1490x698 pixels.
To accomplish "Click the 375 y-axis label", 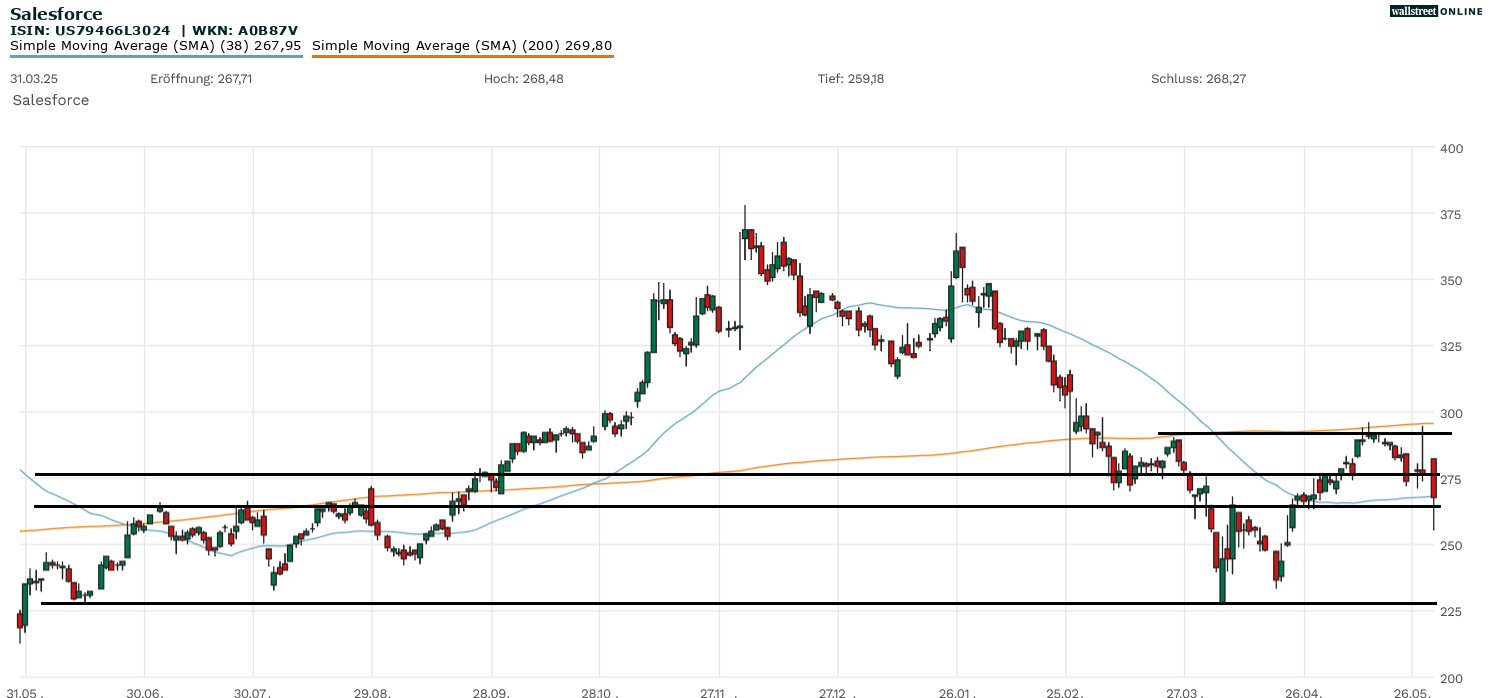I will (1451, 215).
